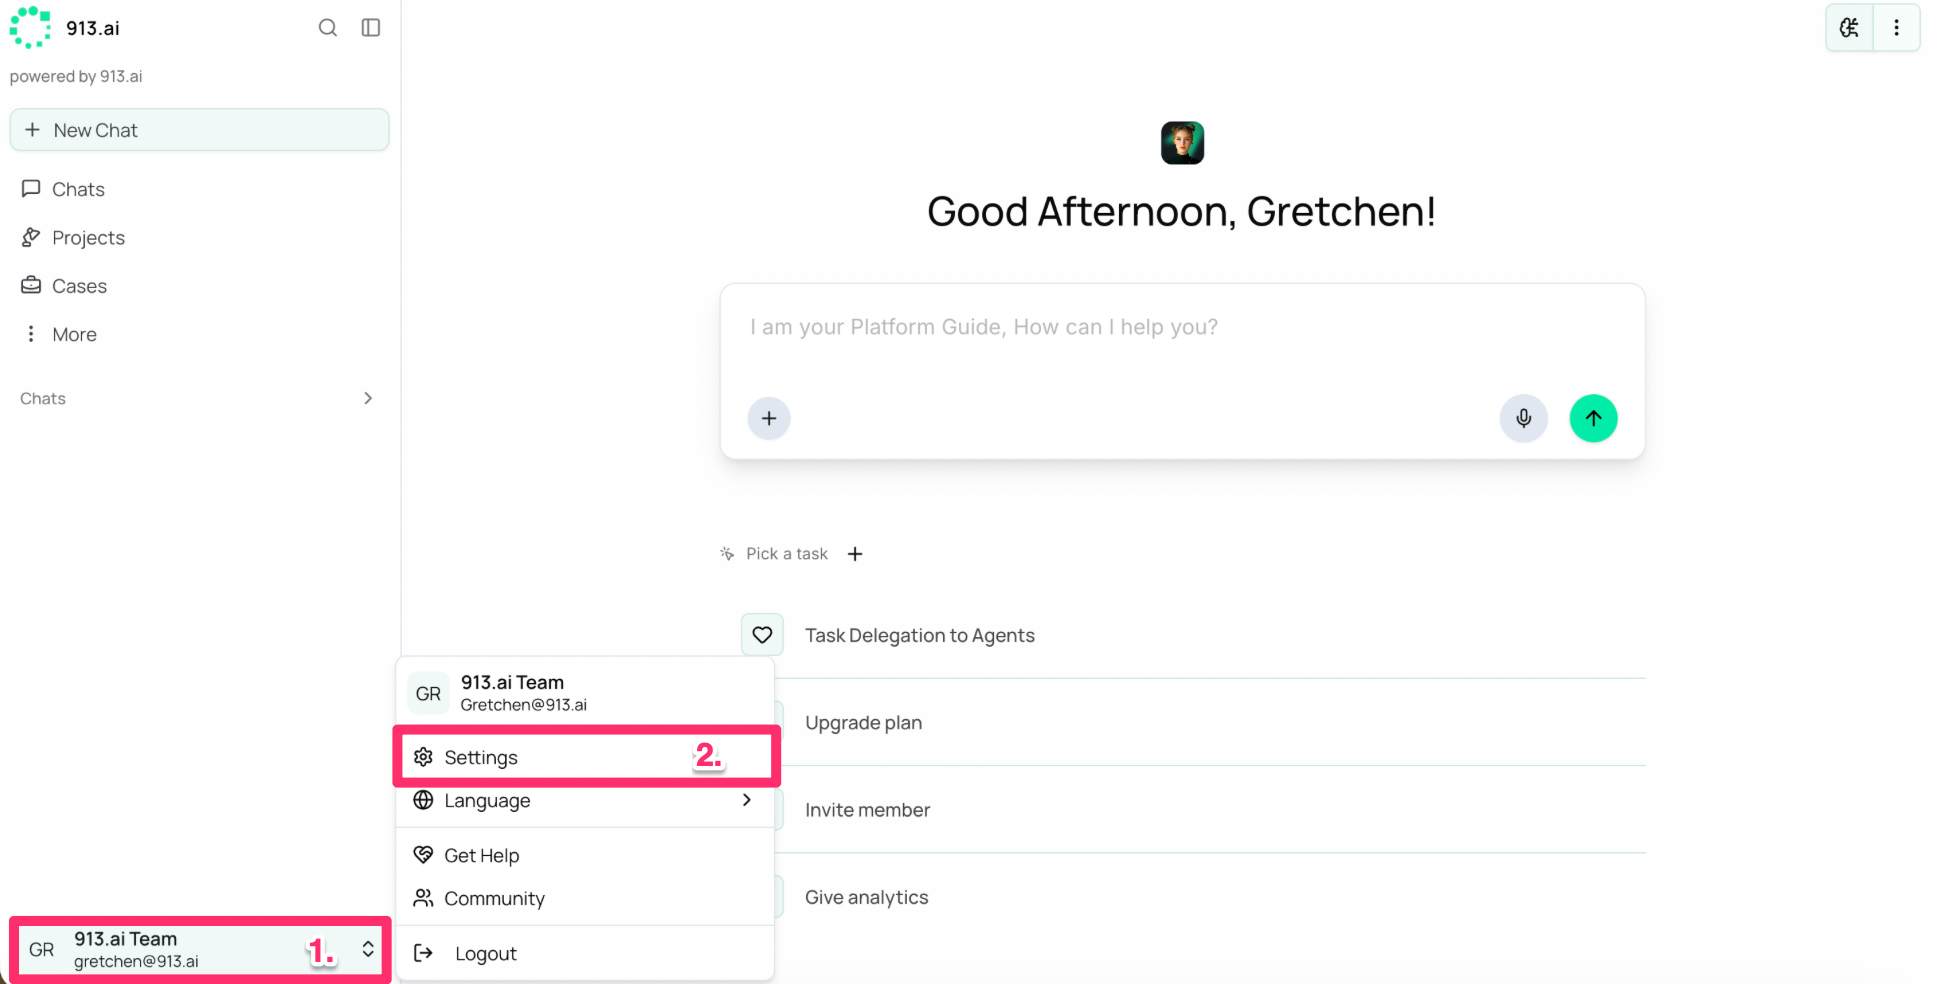Click the heart icon beside Task Delegation

762,635
